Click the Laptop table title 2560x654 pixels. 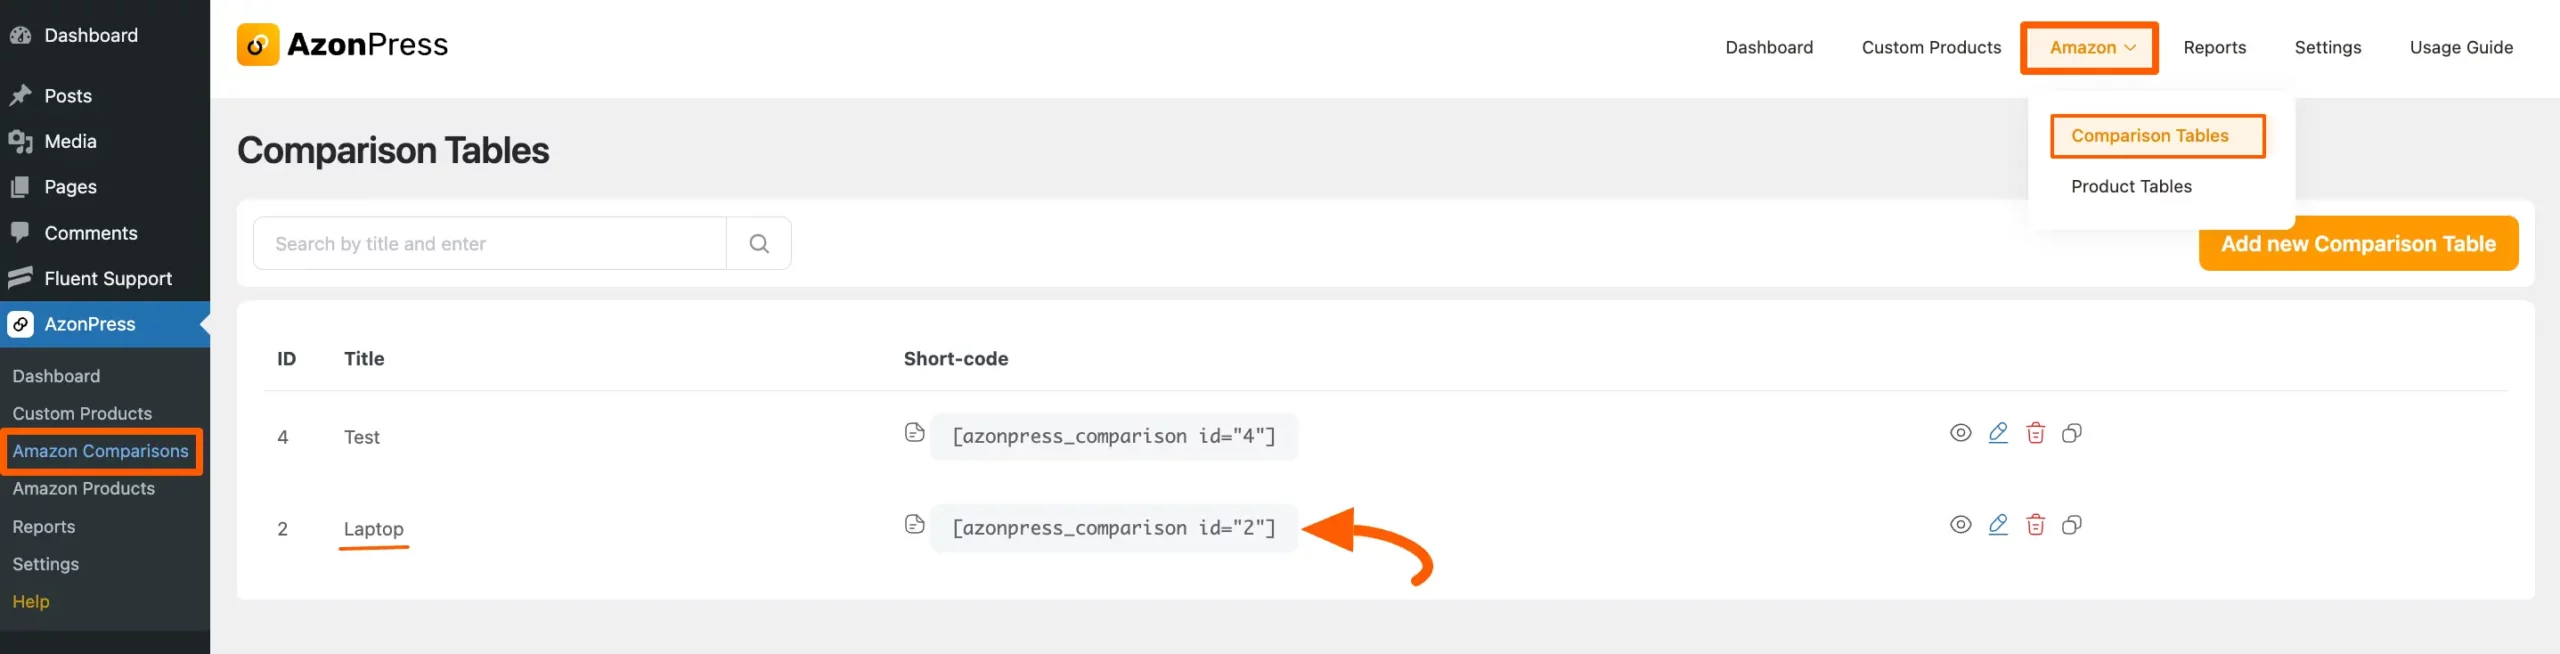[x=374, y=528]
